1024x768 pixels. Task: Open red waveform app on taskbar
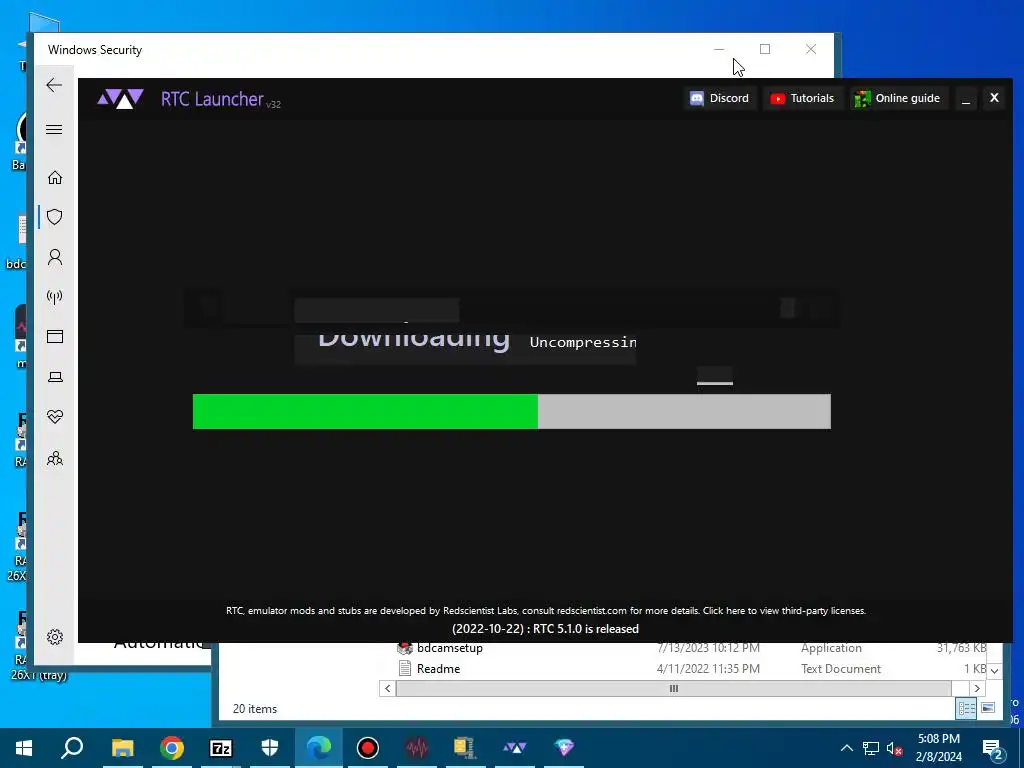pos(417,748)
